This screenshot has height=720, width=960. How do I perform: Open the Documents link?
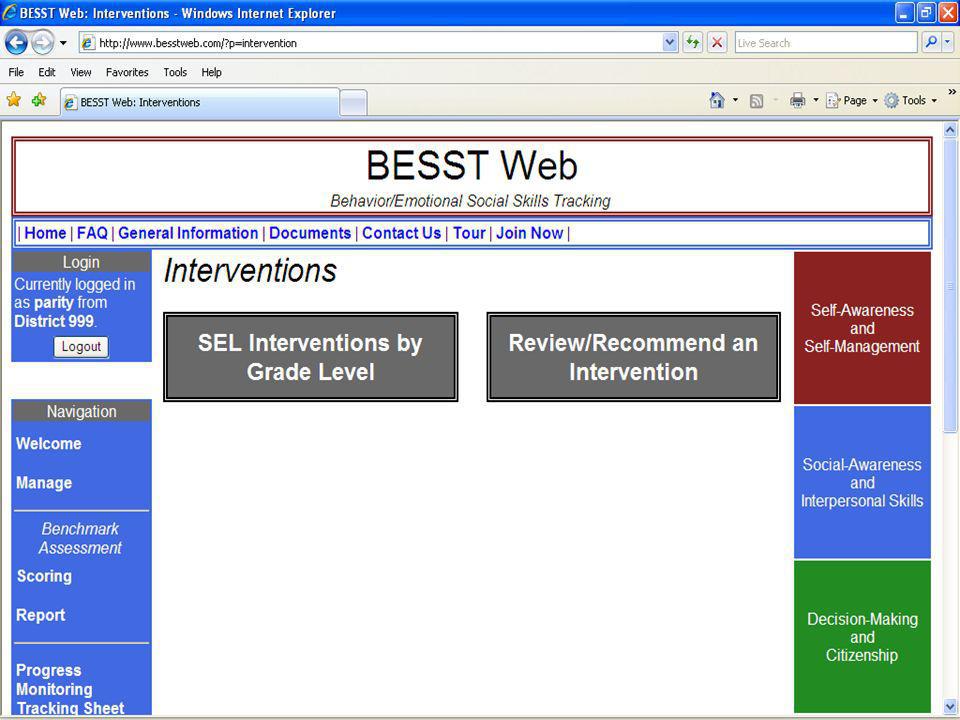(x=310, y=233)
